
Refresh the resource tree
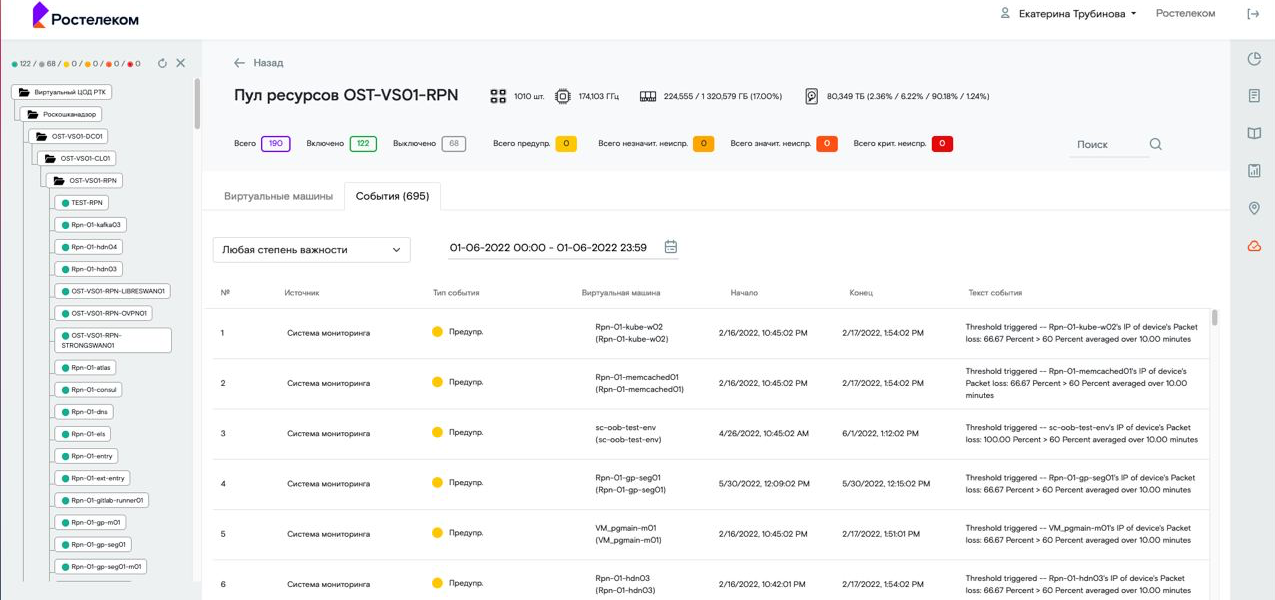point(162,63)
